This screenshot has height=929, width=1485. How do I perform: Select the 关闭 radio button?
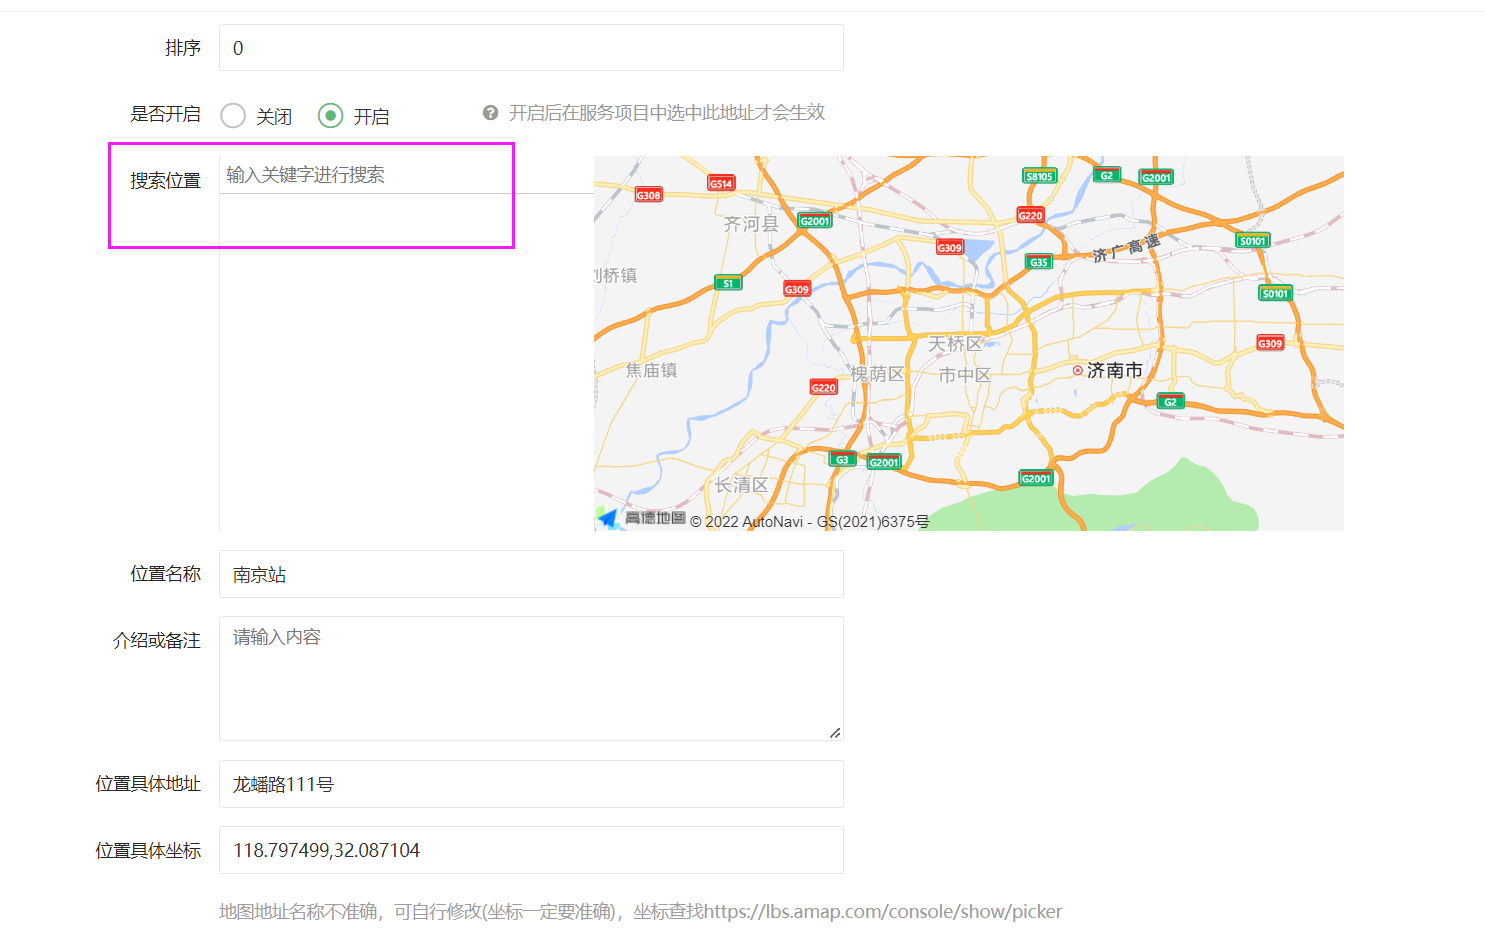coord(233,116)
